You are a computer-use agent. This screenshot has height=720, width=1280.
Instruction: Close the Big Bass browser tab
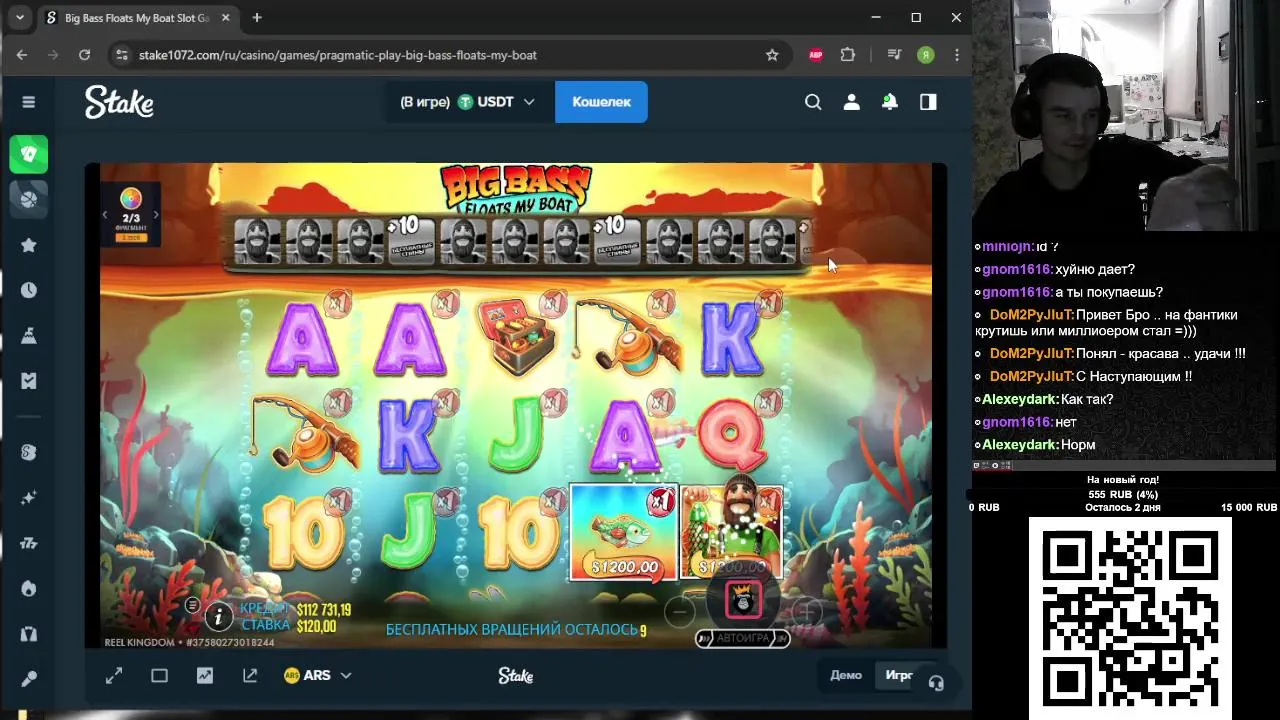(x=224, y=18)
